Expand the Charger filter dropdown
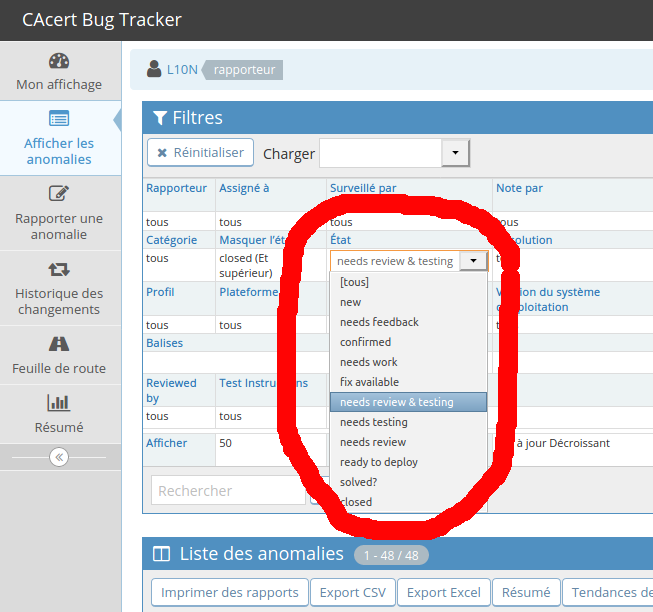 [x=455, y=153]
